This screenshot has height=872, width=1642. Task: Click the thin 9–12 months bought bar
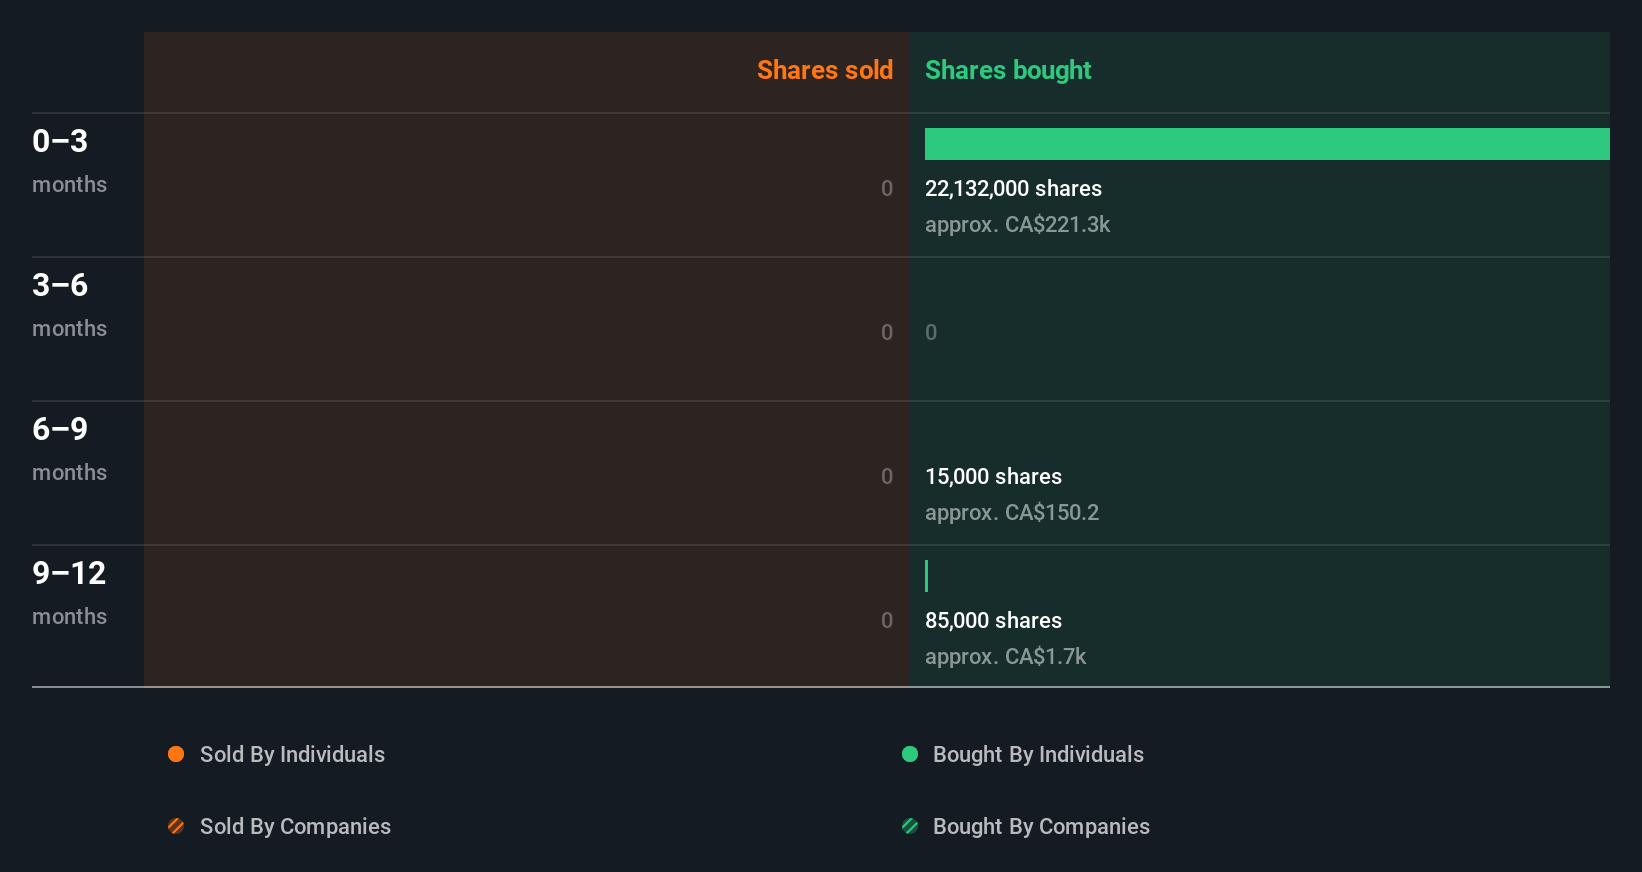click(x=927, y=576)
